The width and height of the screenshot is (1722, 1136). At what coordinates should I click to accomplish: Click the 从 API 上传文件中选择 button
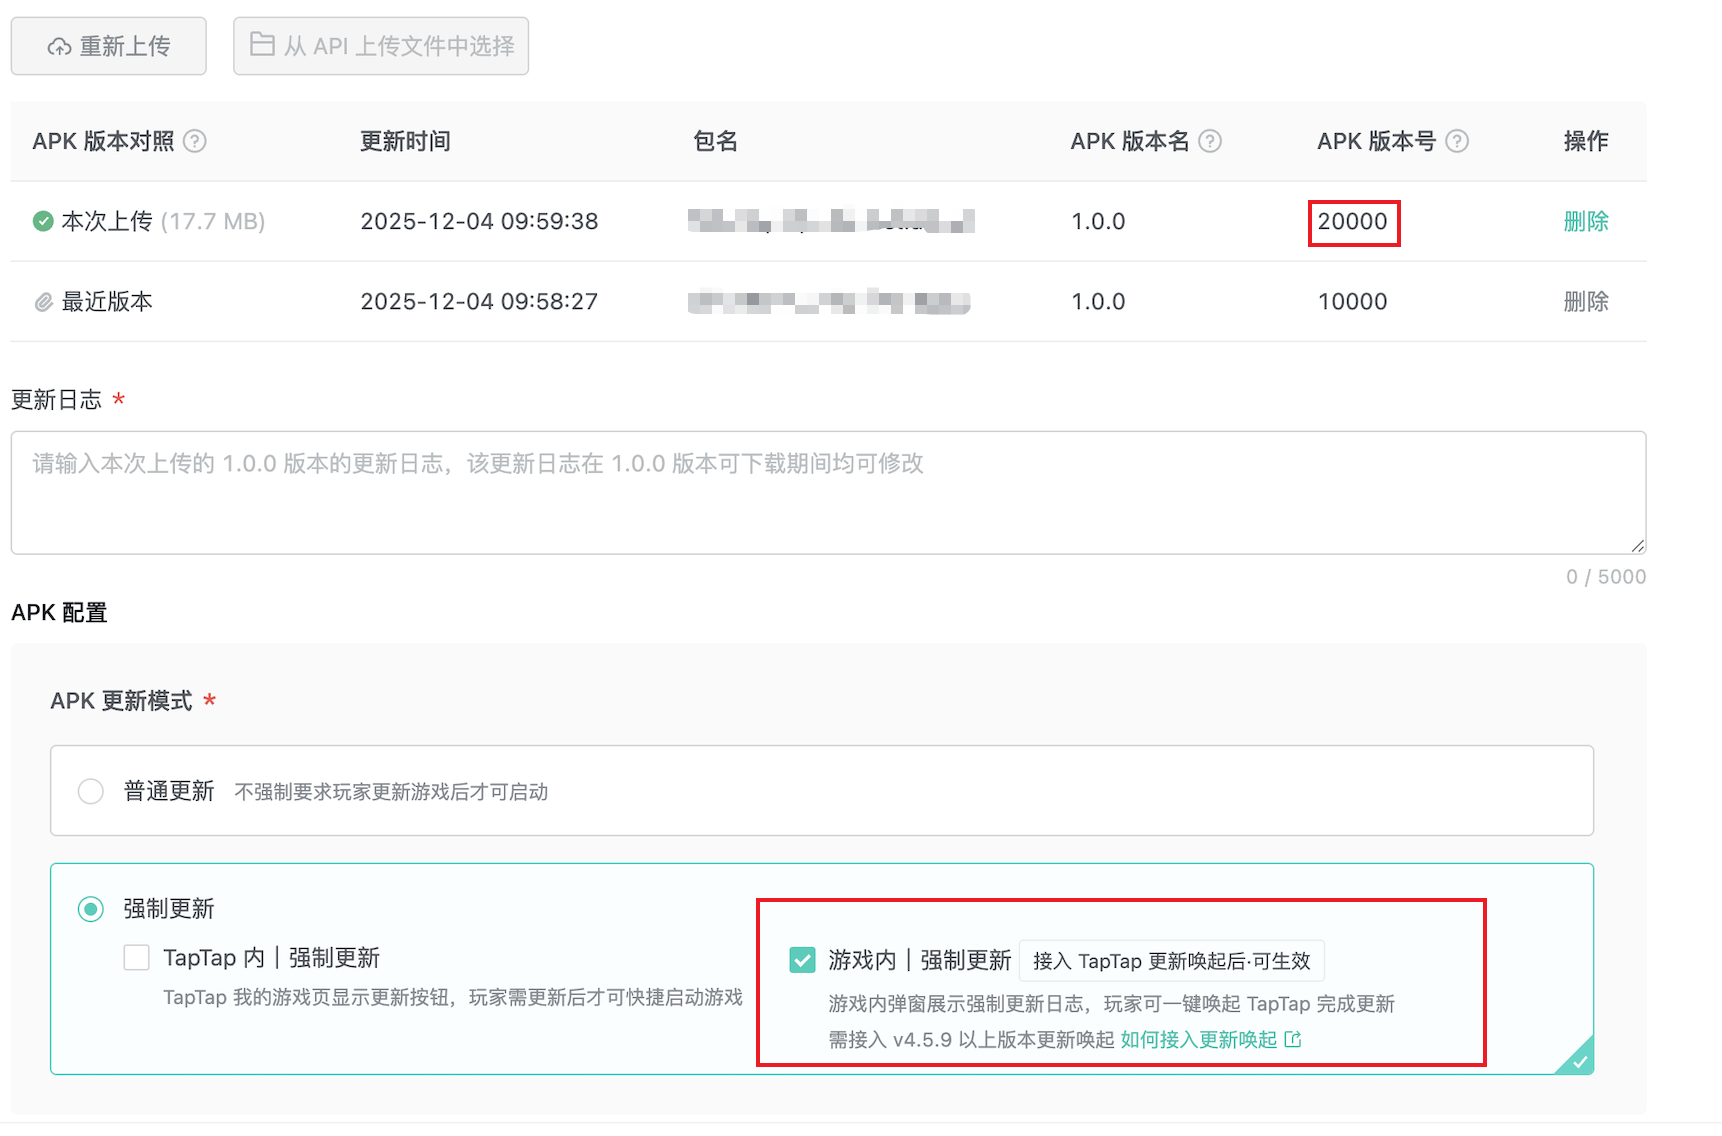380,45
